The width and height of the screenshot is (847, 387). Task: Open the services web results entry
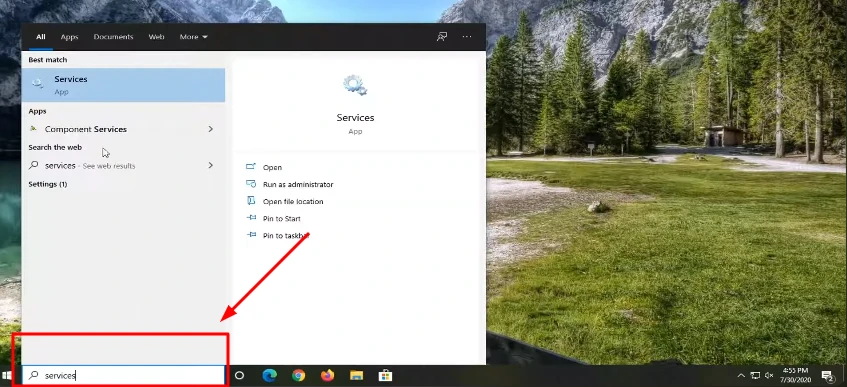pos(123,165)
